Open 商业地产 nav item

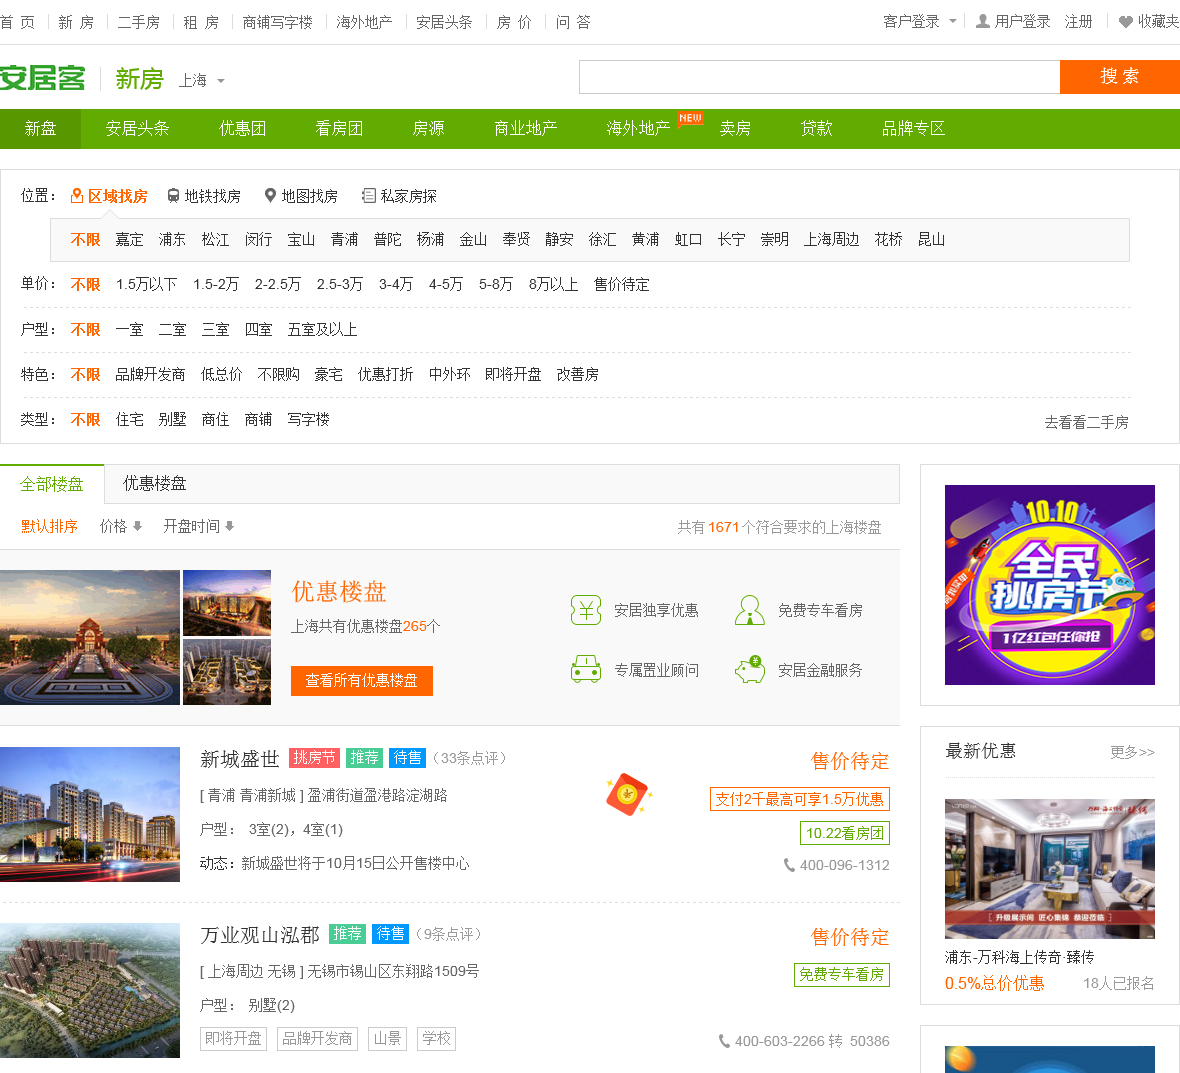526,129
